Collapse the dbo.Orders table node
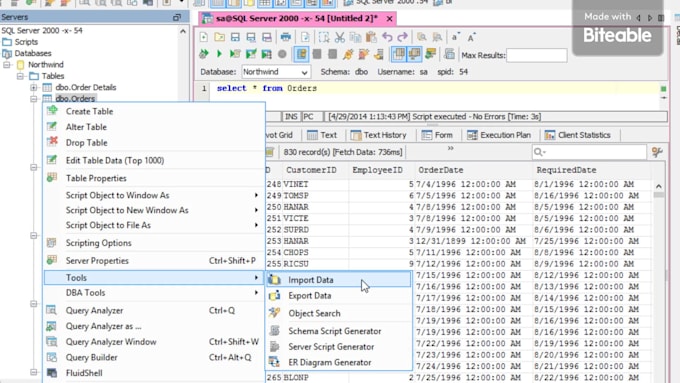The width and height of the screenshot is (680, 383). tap(34, 98)
